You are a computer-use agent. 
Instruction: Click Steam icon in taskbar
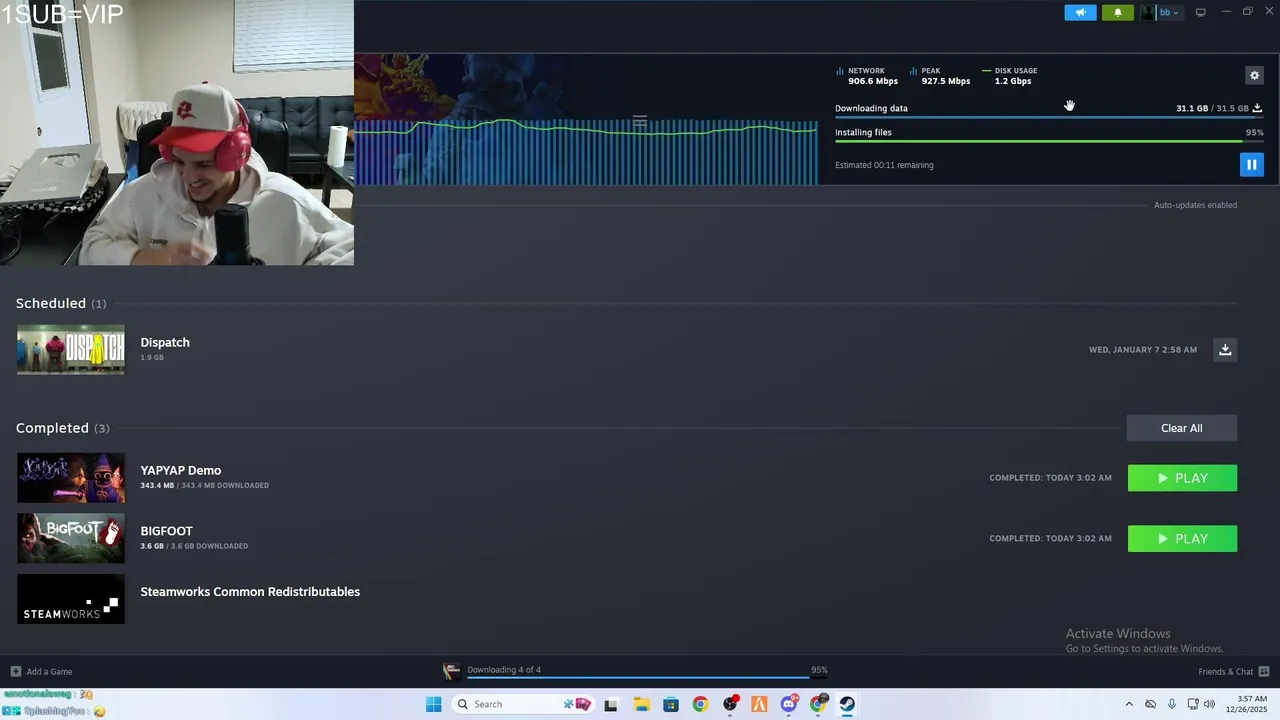[847, 704]
